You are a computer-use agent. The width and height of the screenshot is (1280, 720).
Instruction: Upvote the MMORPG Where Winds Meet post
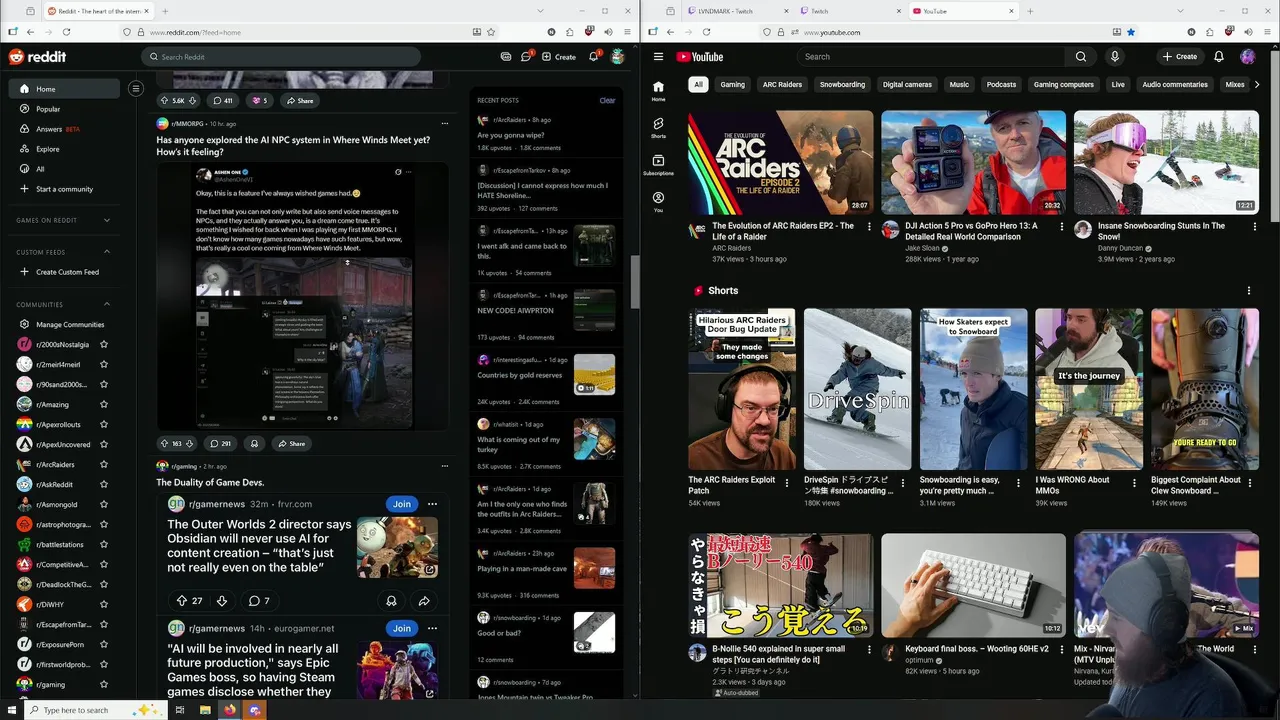164,443
